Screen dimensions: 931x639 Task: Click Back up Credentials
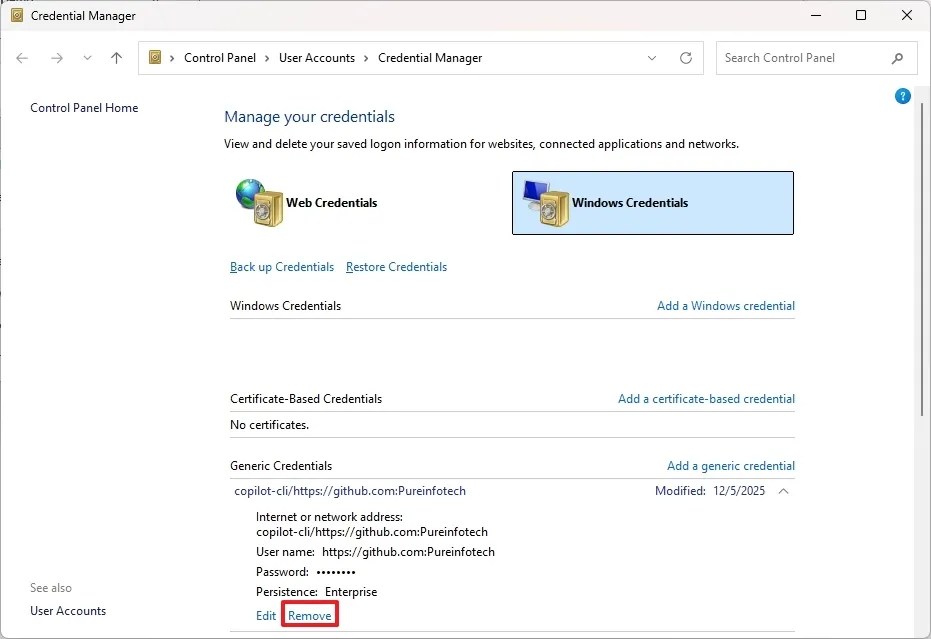pyautogui.click(x=281, y=267)
